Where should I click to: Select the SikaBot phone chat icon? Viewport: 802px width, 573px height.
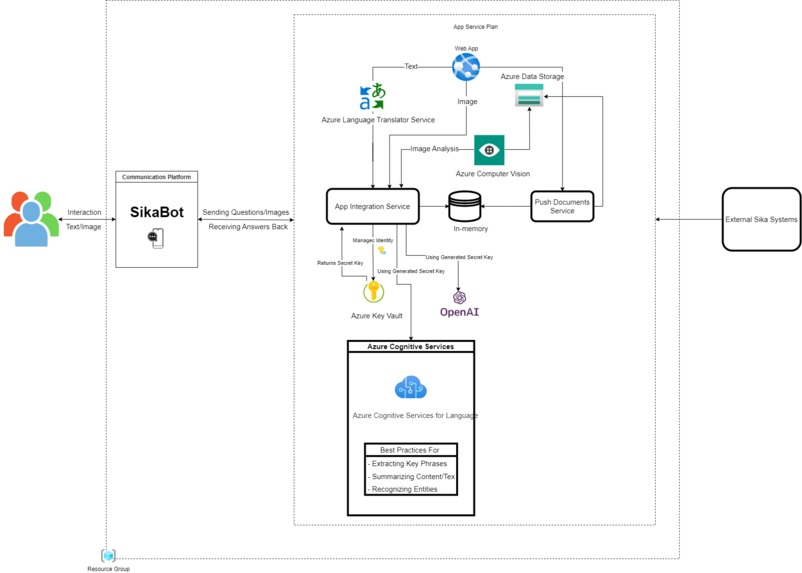pos(155,238)
